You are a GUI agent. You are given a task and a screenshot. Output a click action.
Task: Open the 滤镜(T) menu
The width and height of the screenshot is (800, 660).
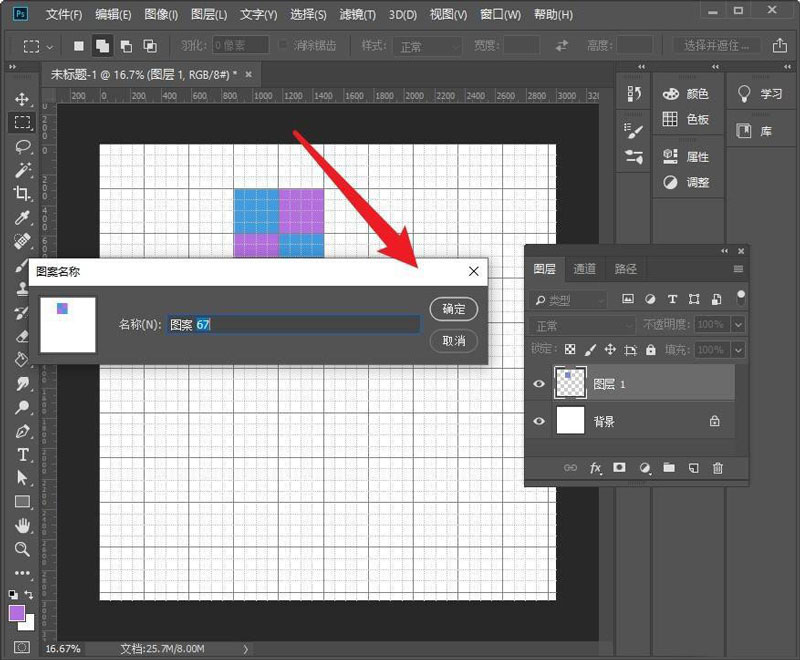click(357, 15)
